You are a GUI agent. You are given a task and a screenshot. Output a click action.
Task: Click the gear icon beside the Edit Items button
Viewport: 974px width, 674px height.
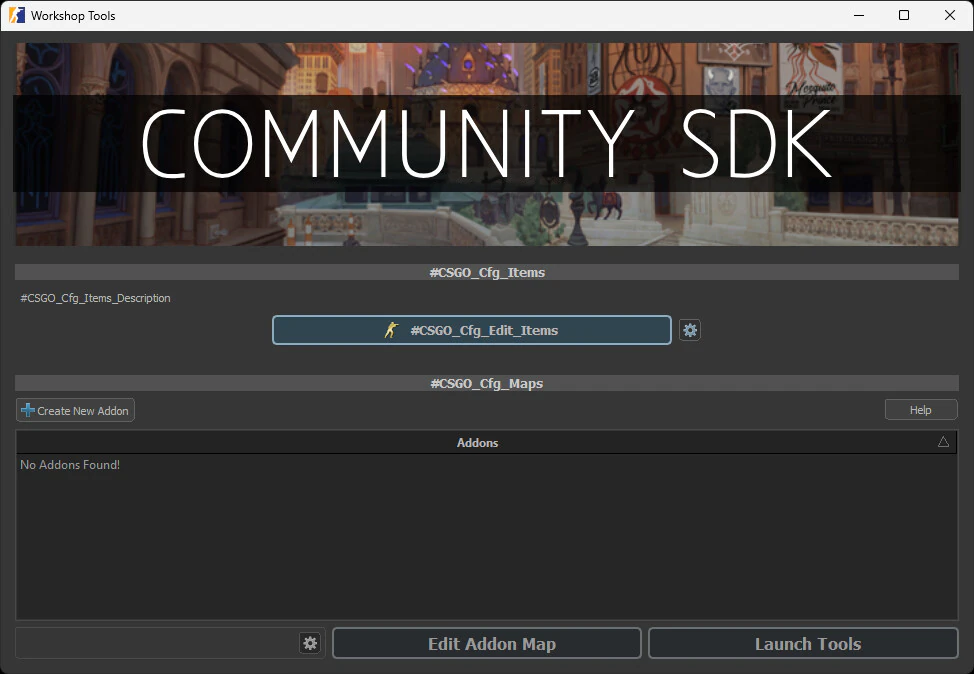click(689, 330)
